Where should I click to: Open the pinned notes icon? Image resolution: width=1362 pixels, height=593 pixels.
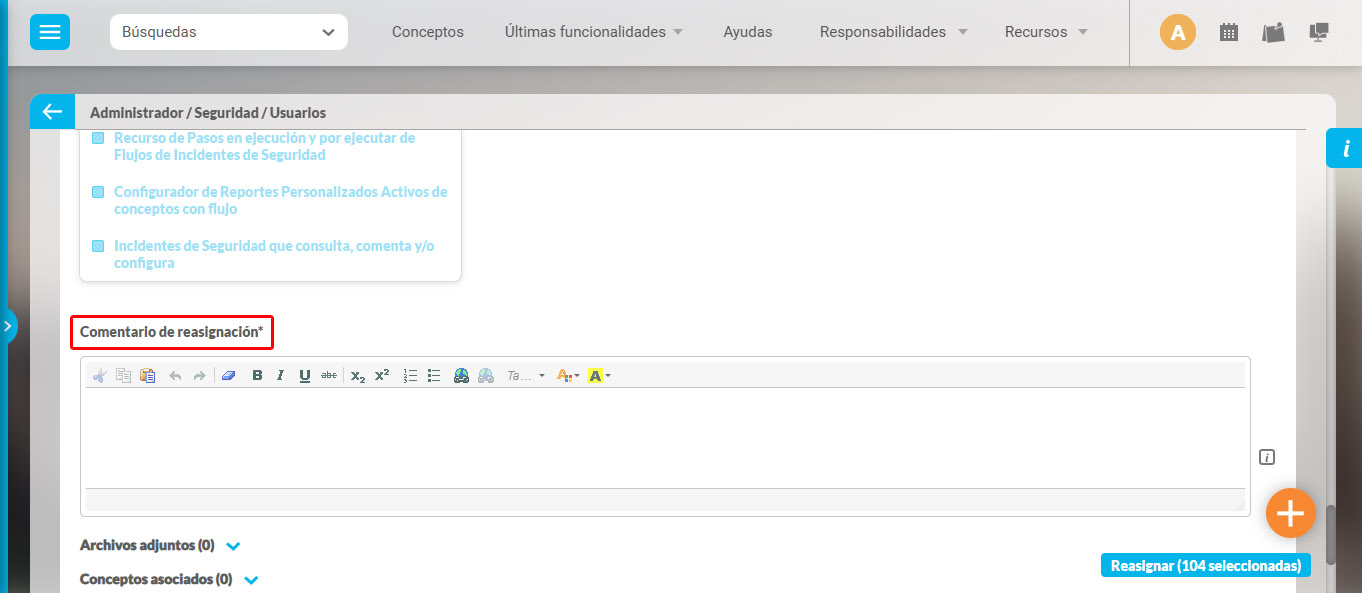[x=1273, y=32]
